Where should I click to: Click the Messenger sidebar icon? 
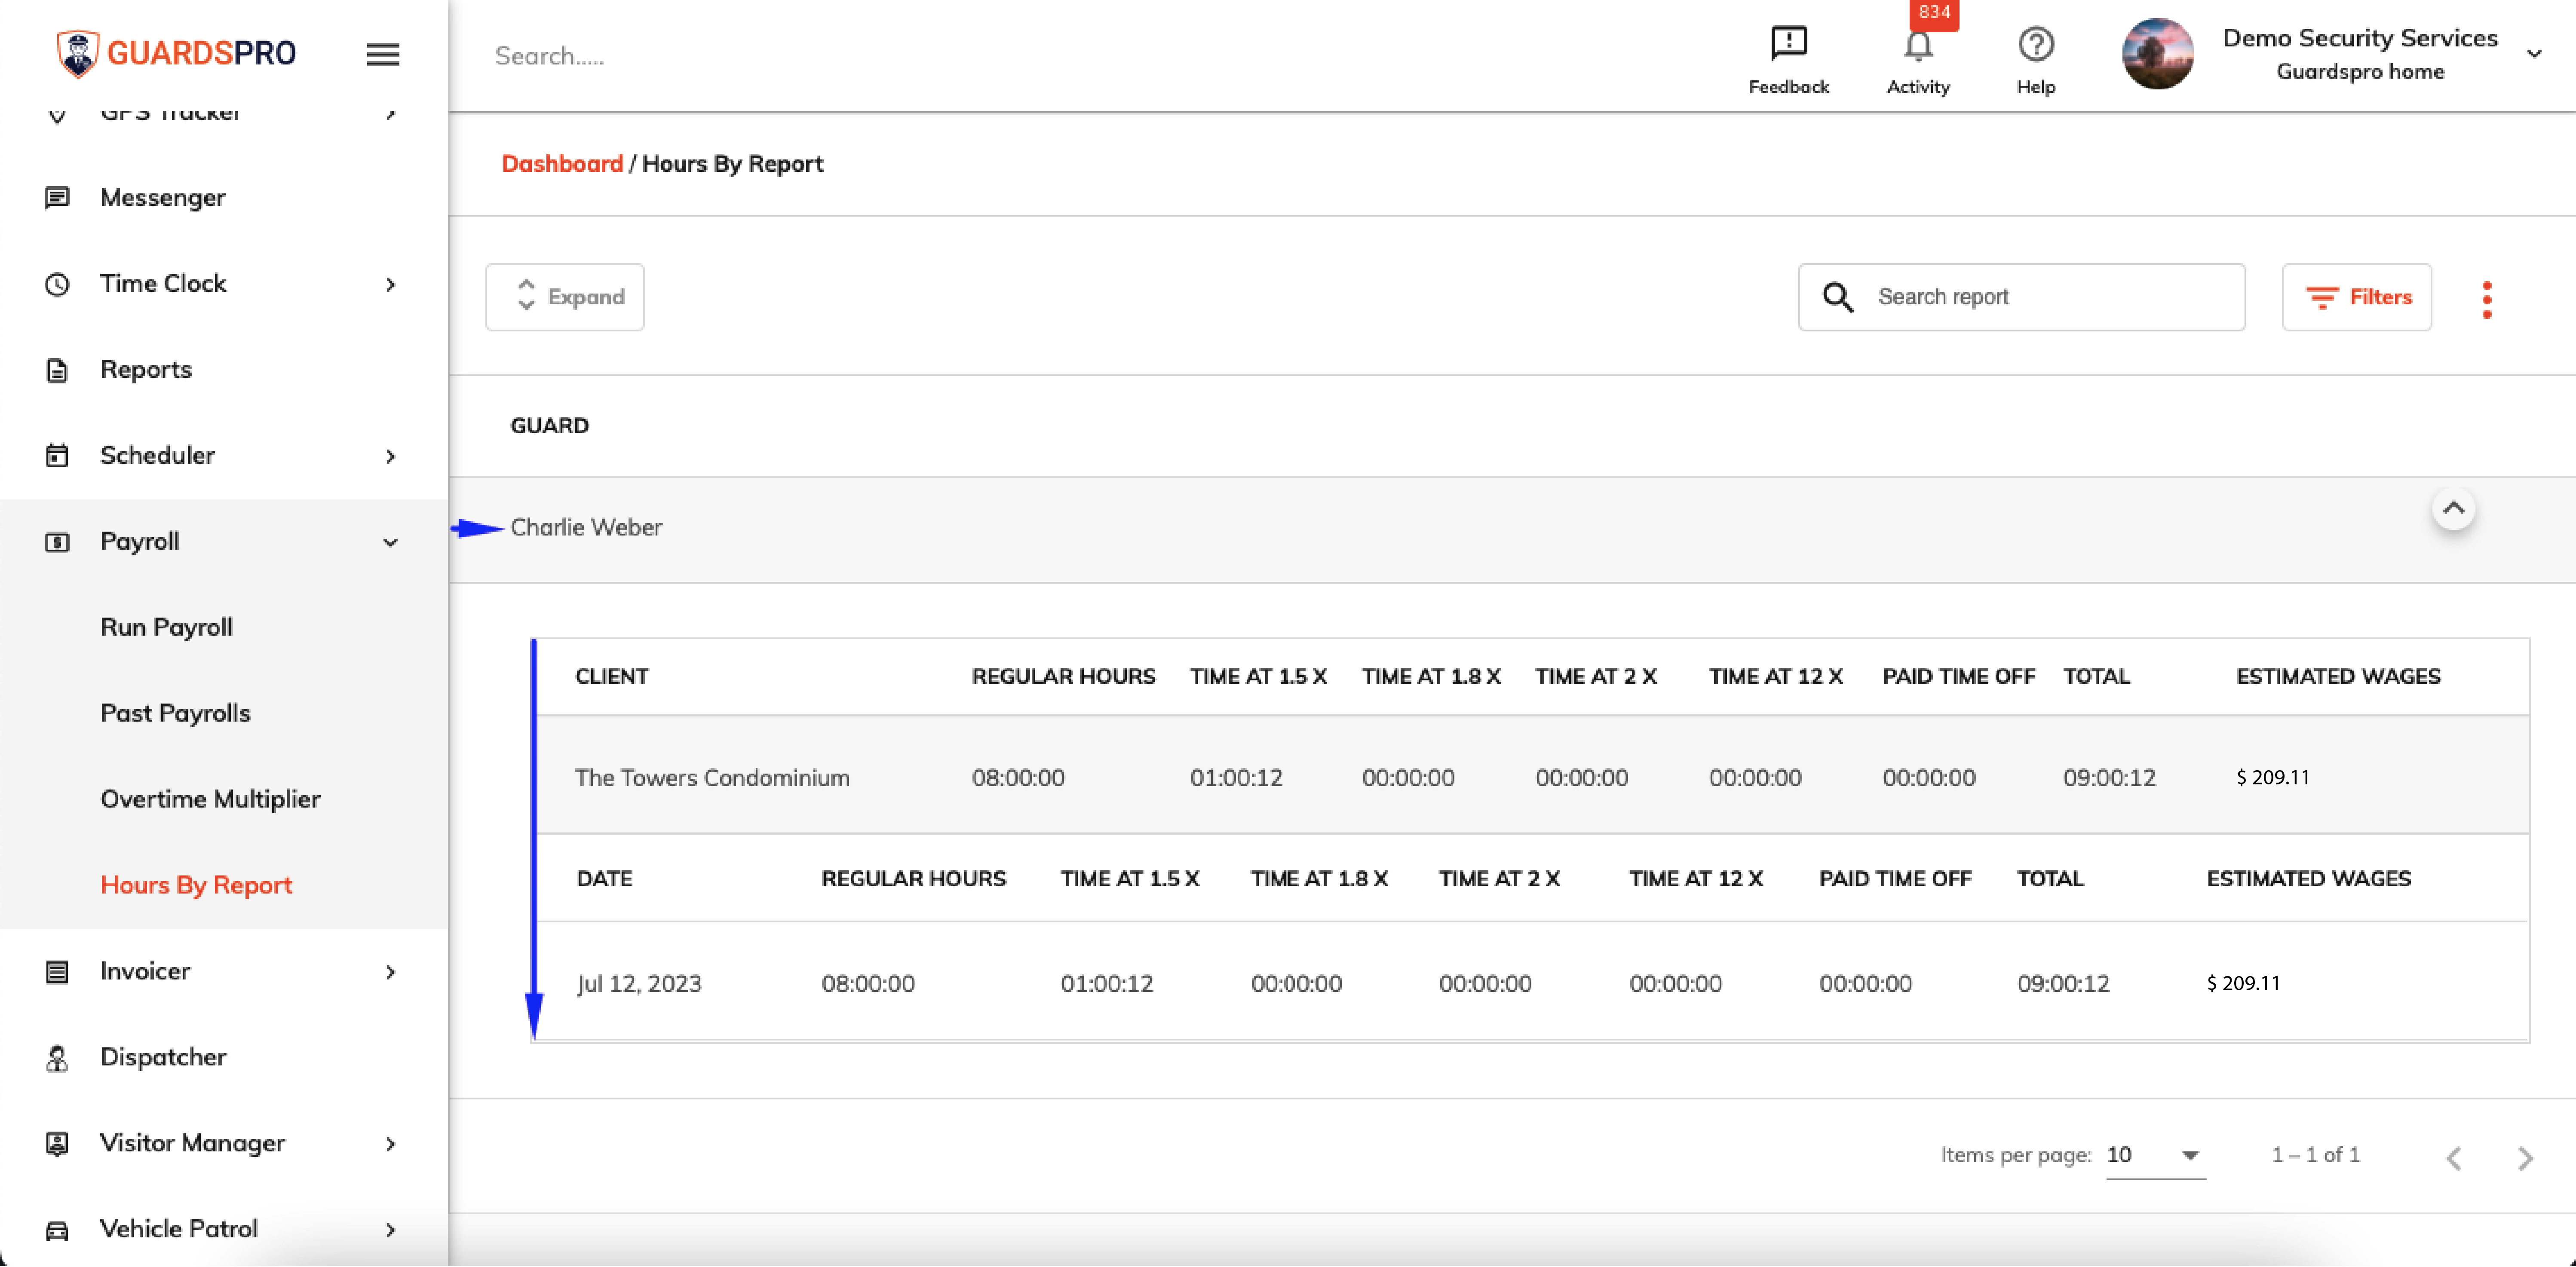(57, 198)
